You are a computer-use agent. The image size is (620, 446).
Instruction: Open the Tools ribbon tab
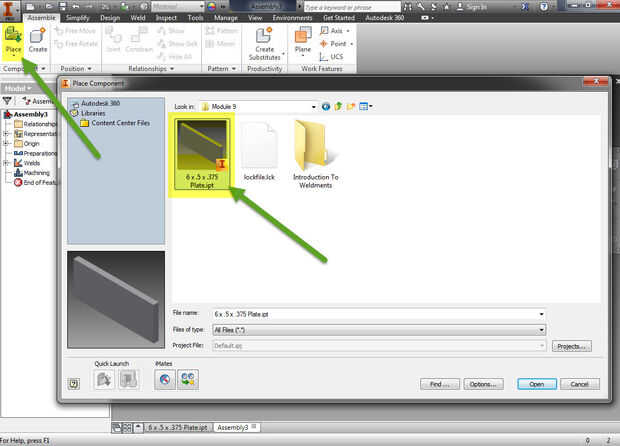tap(195, 18)
